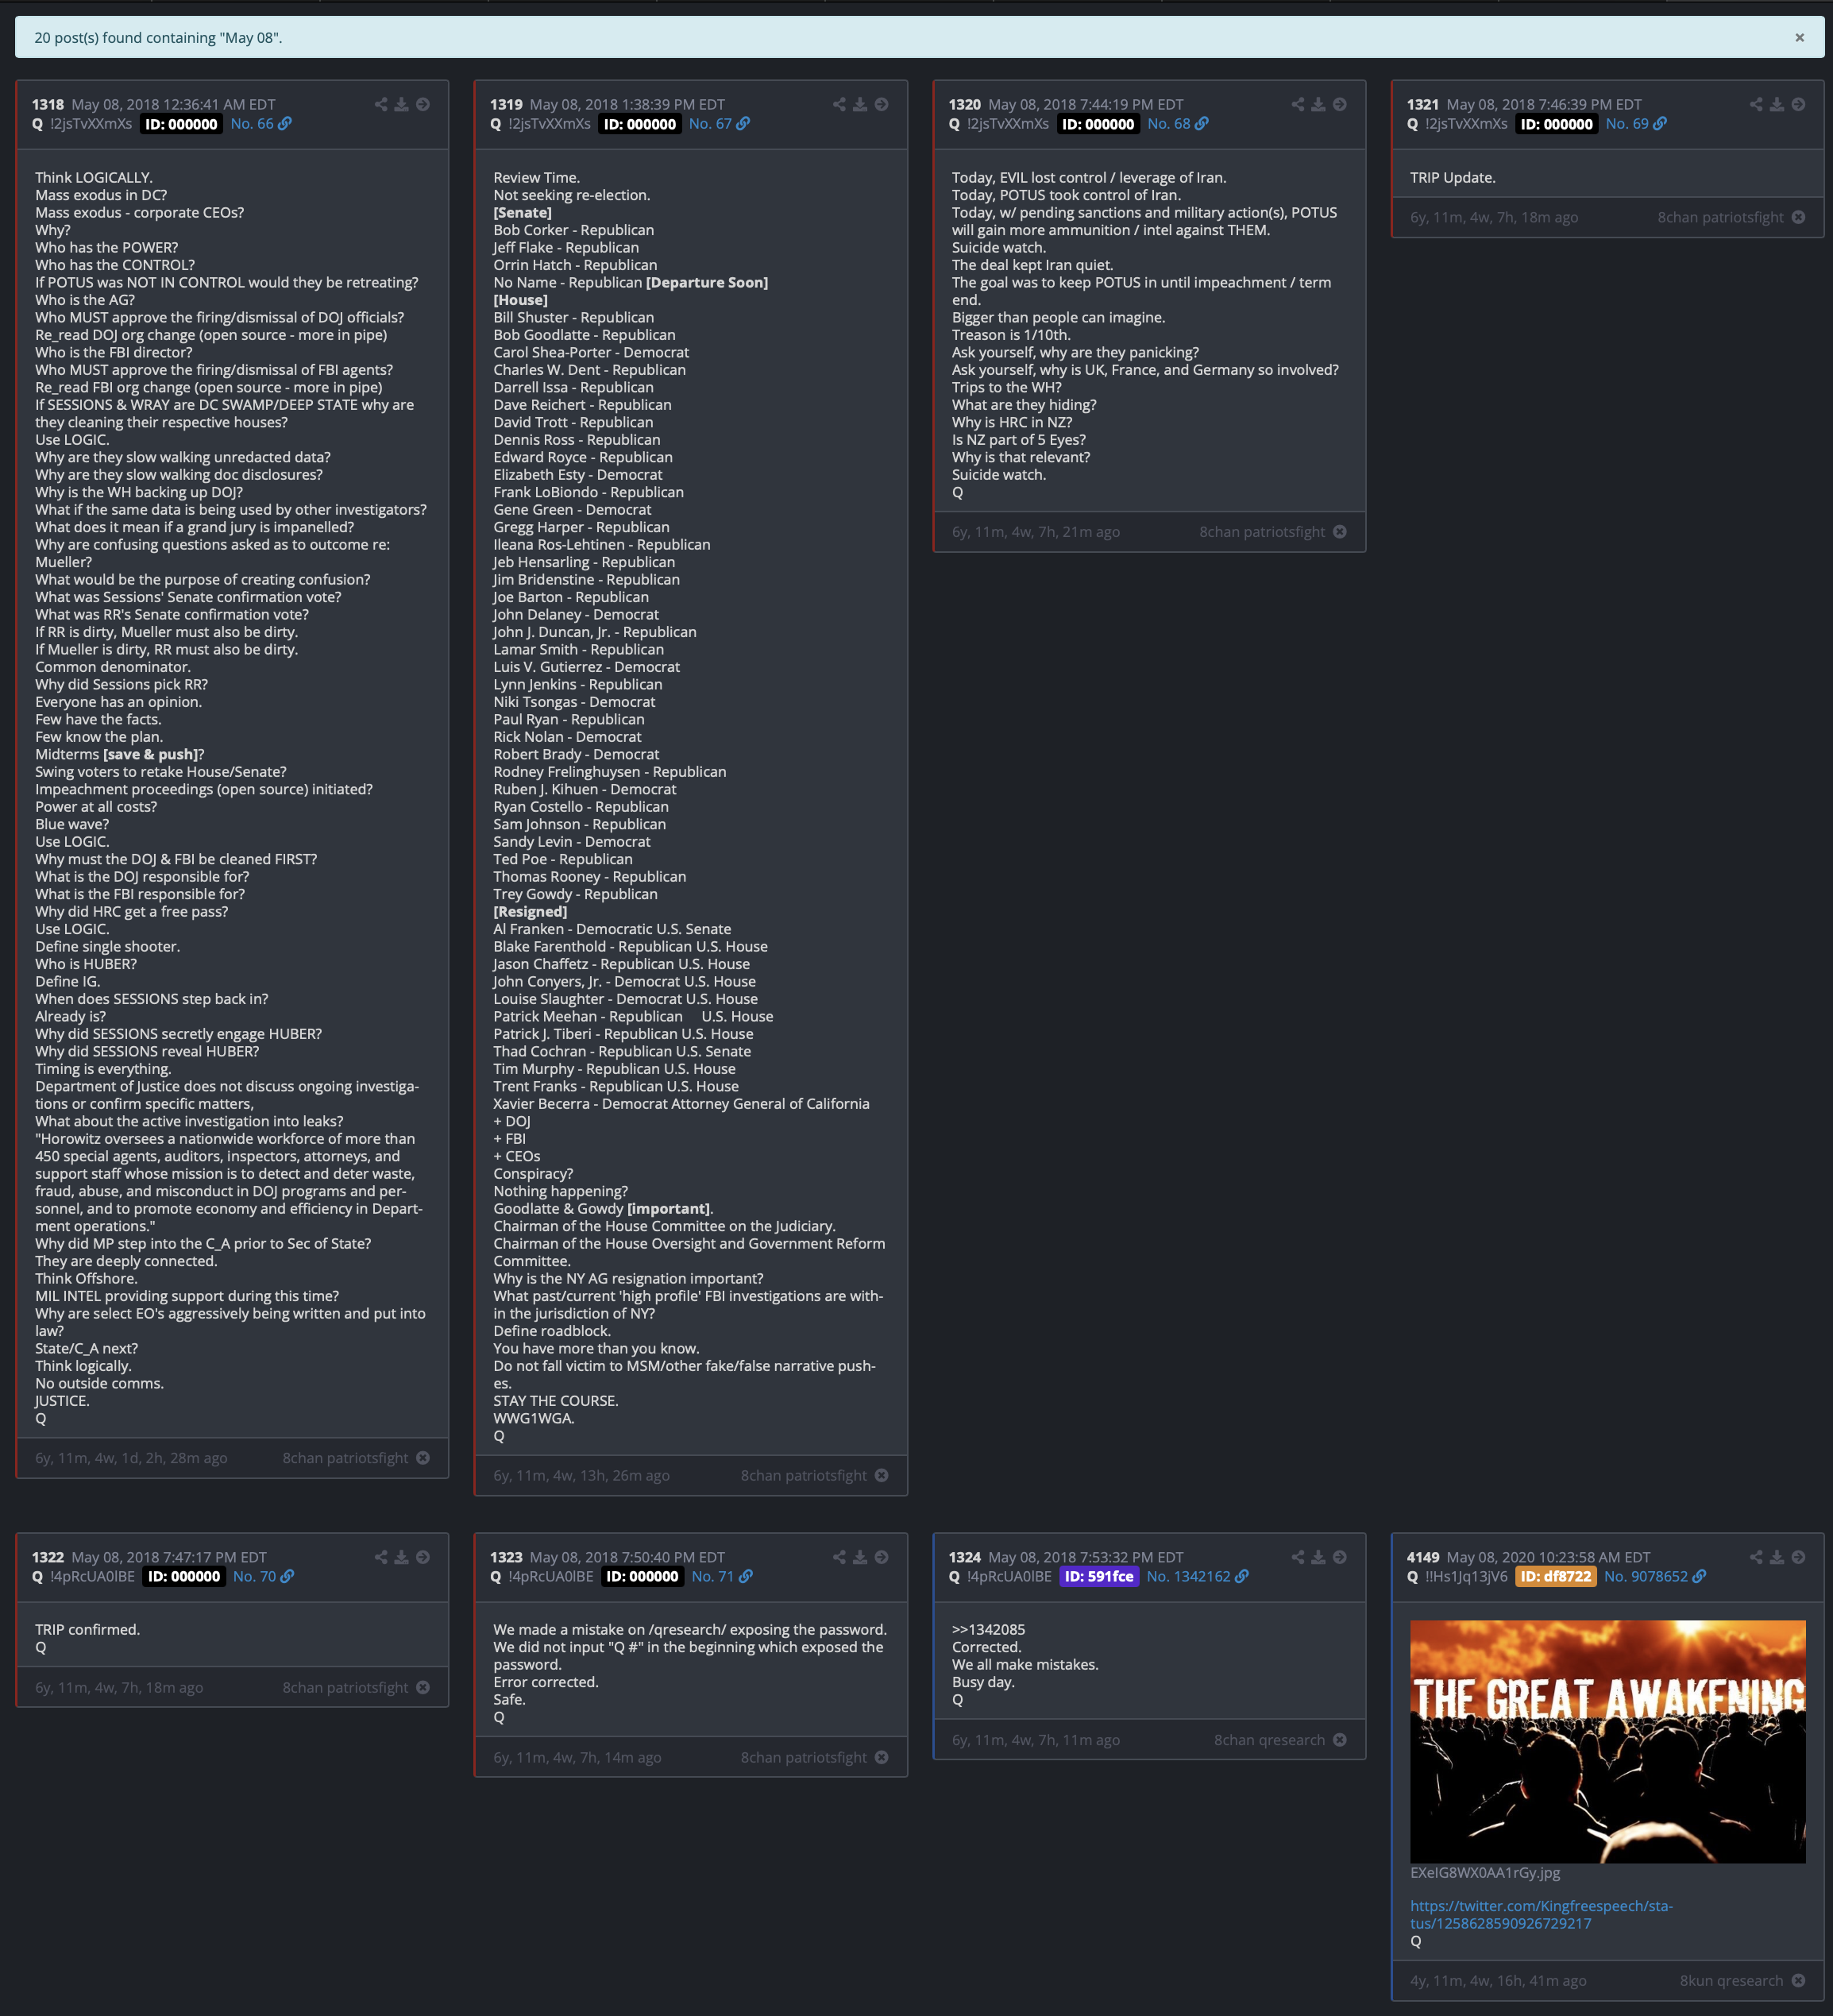This screenshot has height=2016, width=1833.
Task: Click the "8kun qresearch" board label on post 4149
Action: (1731, 1980)
